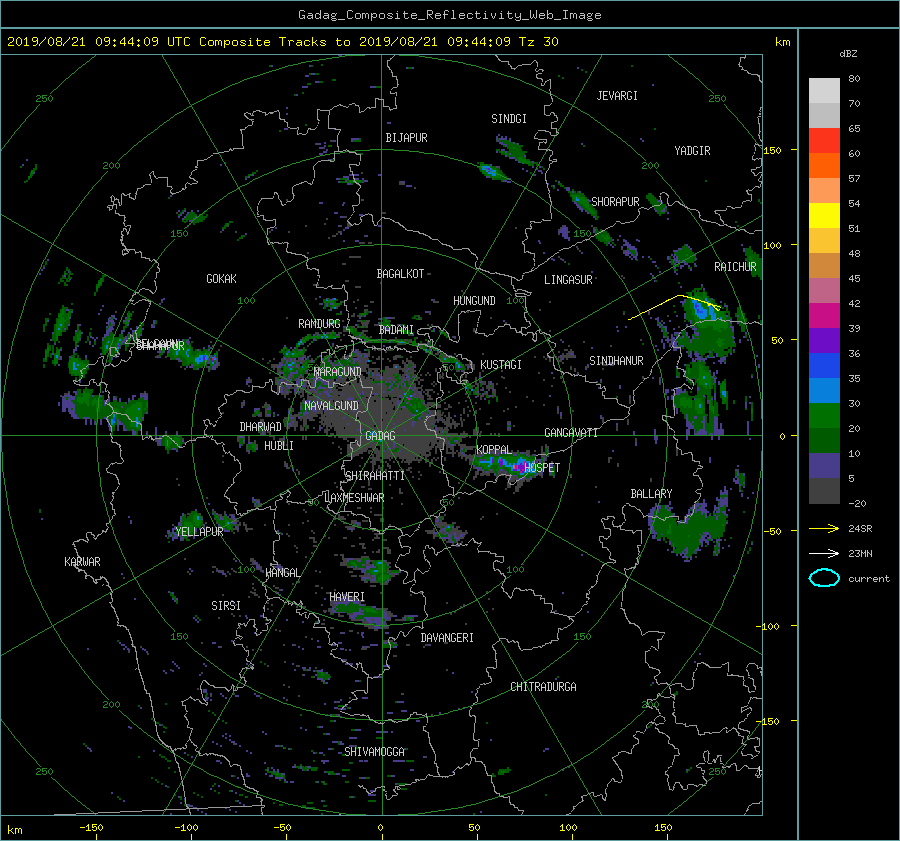Click the 150 tick on right axis

tap(772, 150)
